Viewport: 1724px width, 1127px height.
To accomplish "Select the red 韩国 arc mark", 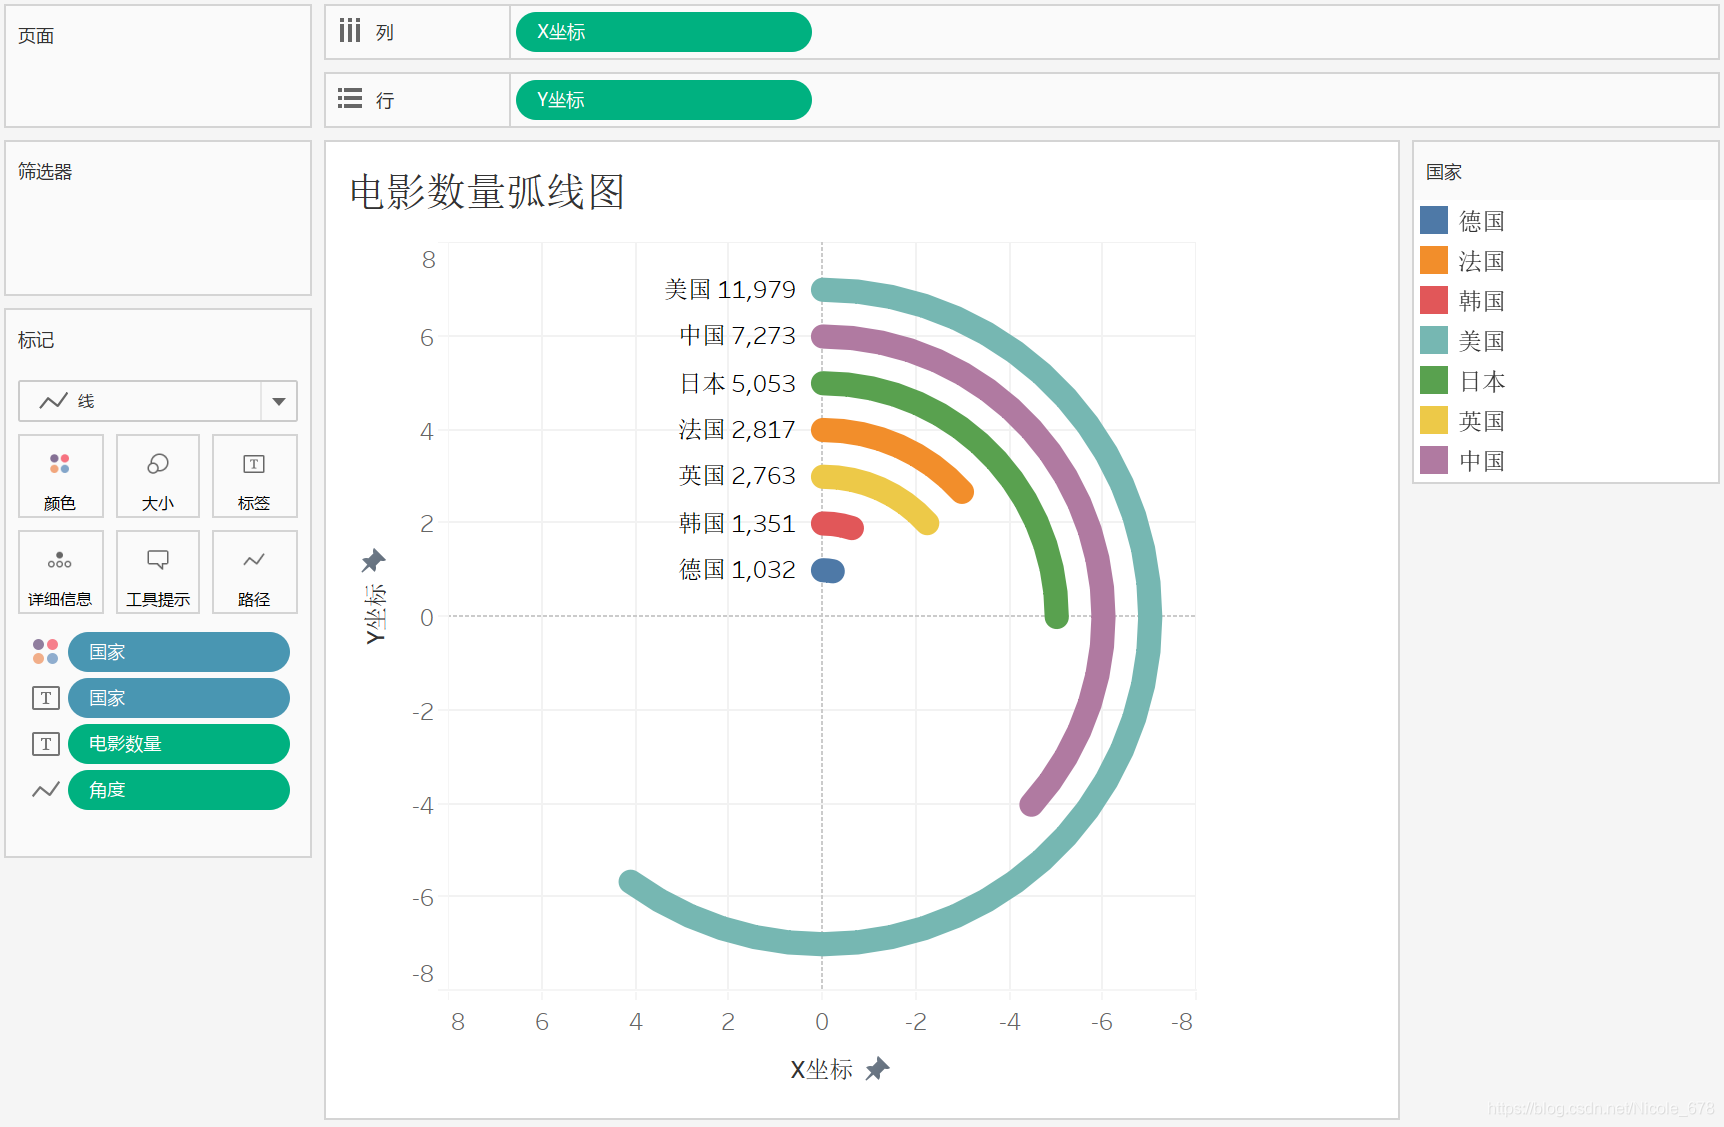I will pos(838,524).
